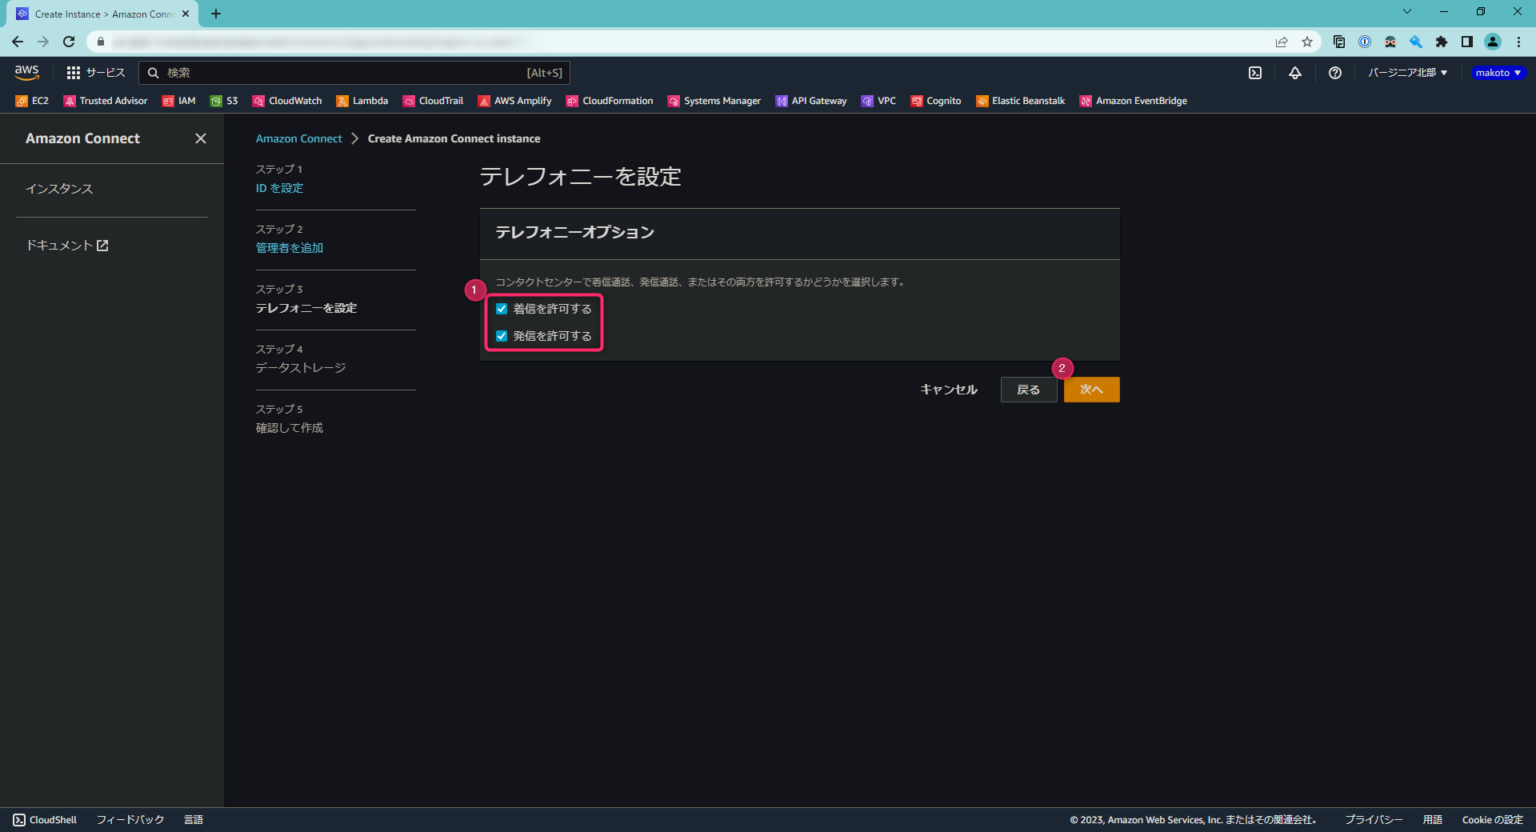Open the notifications bell
Viewport: 1536px width, 832px height.
pyautogui.click(x=1295, y=72)
